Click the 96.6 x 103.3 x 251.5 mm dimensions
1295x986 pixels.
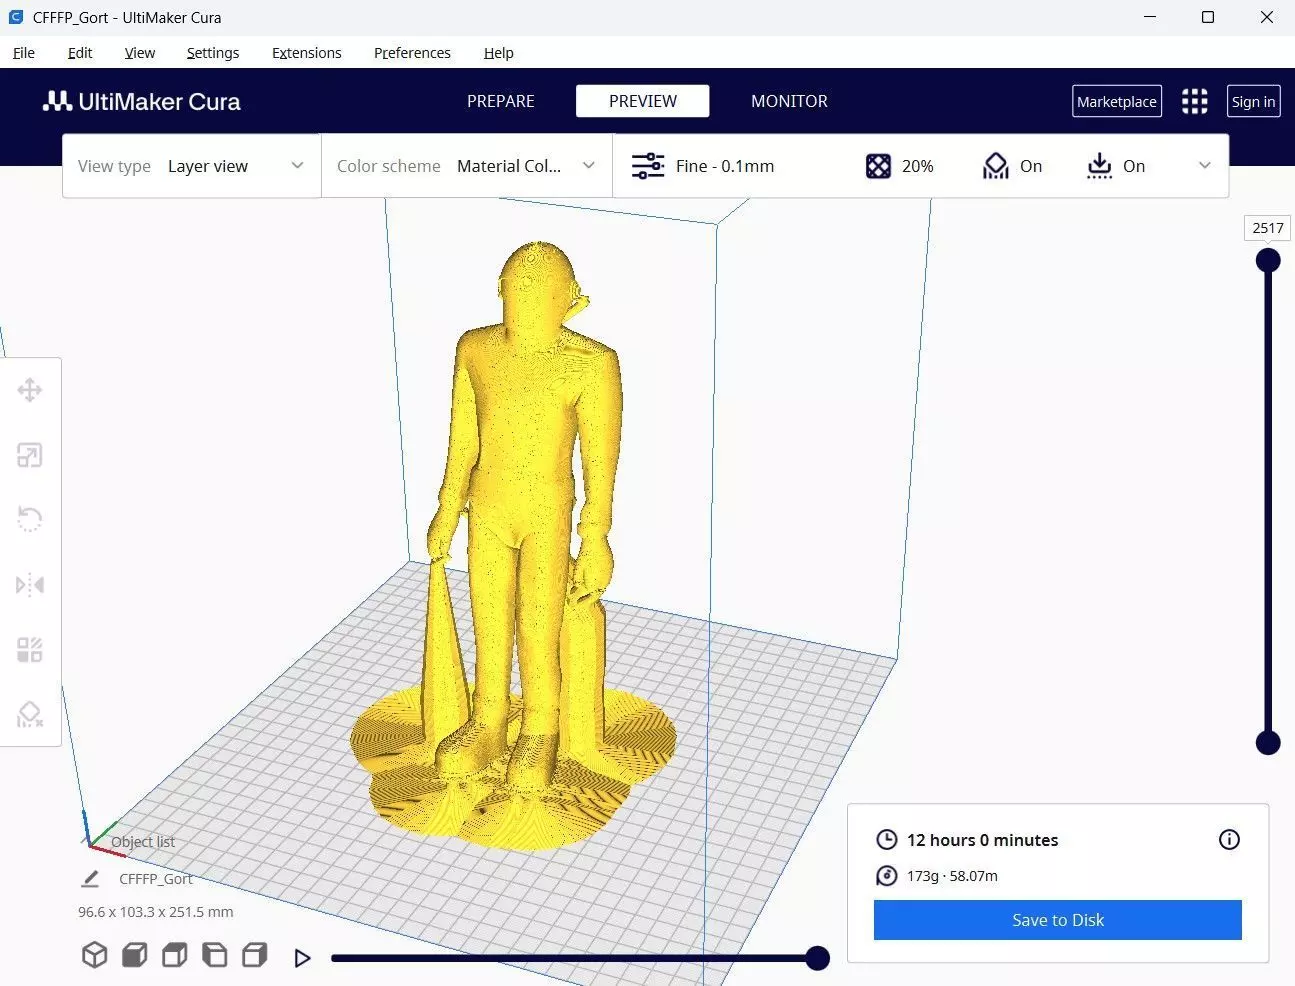click(x=156, y=912)
